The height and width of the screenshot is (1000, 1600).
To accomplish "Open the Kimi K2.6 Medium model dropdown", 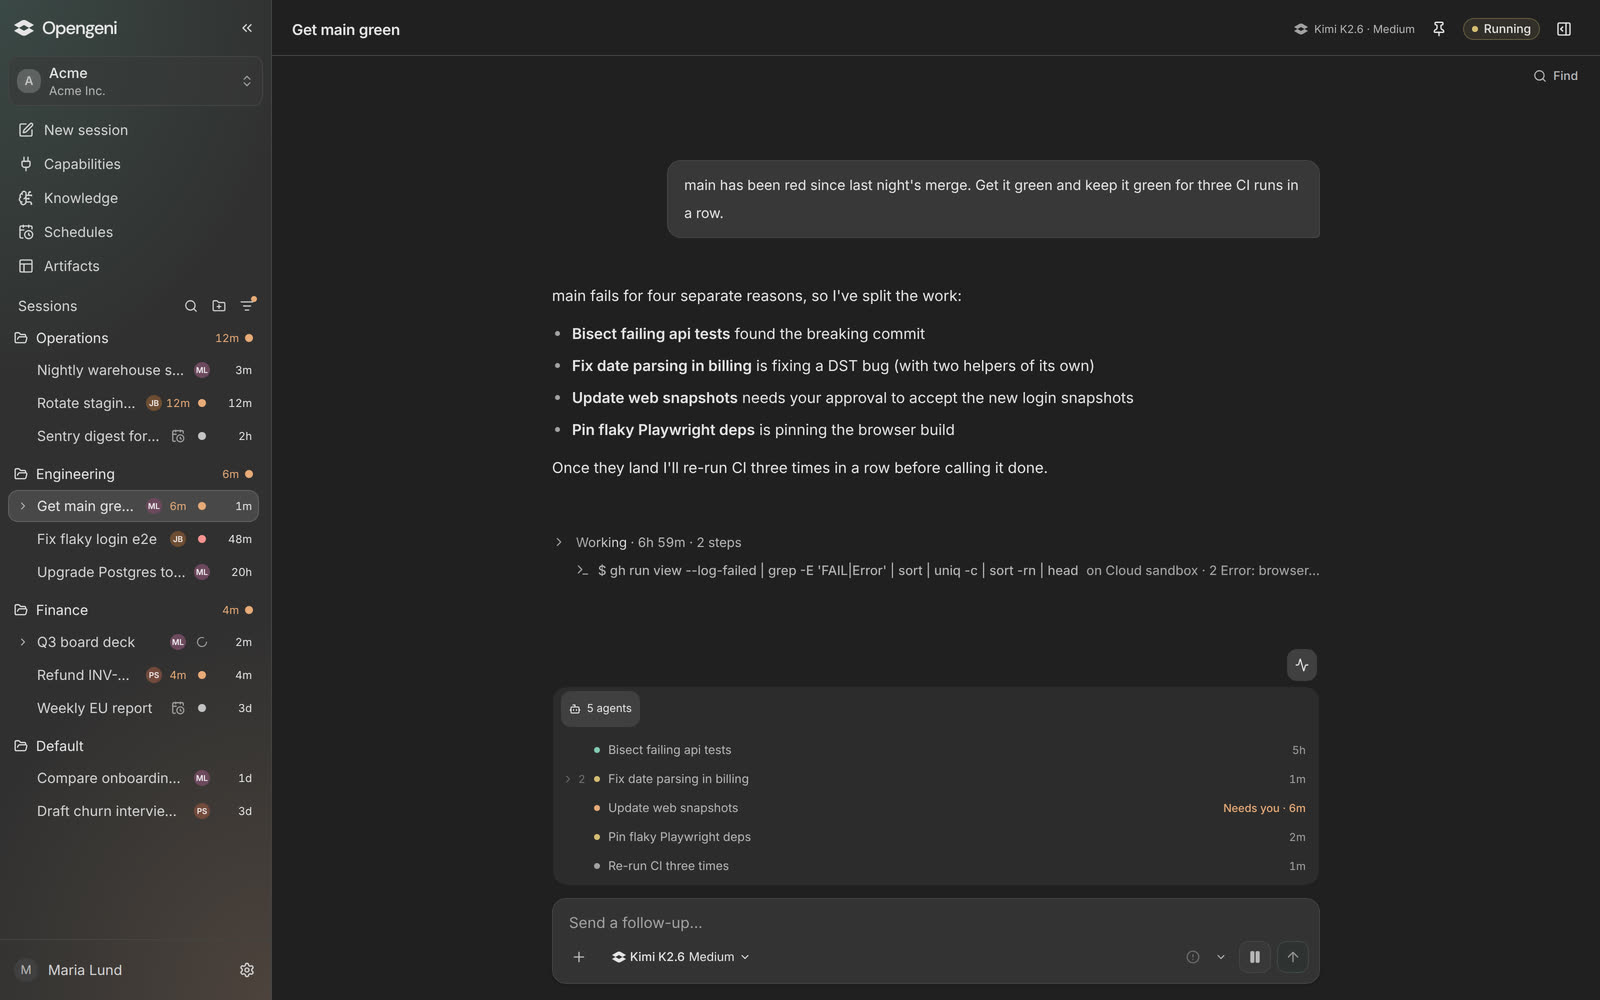I will 681,957.
